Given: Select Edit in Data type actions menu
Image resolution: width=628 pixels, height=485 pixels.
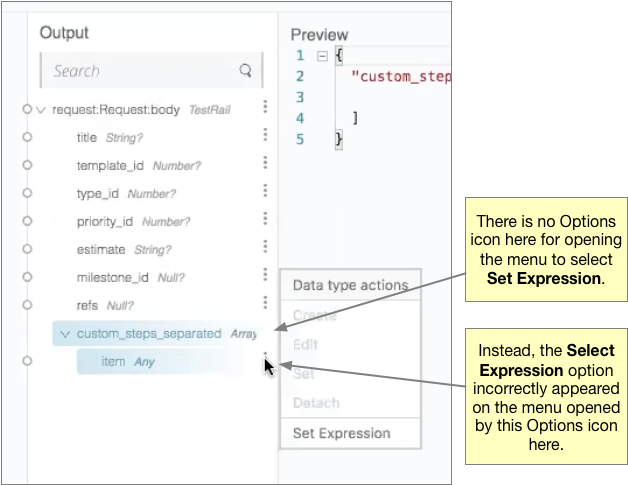Looking at the screenshot, I should (304, 344).
